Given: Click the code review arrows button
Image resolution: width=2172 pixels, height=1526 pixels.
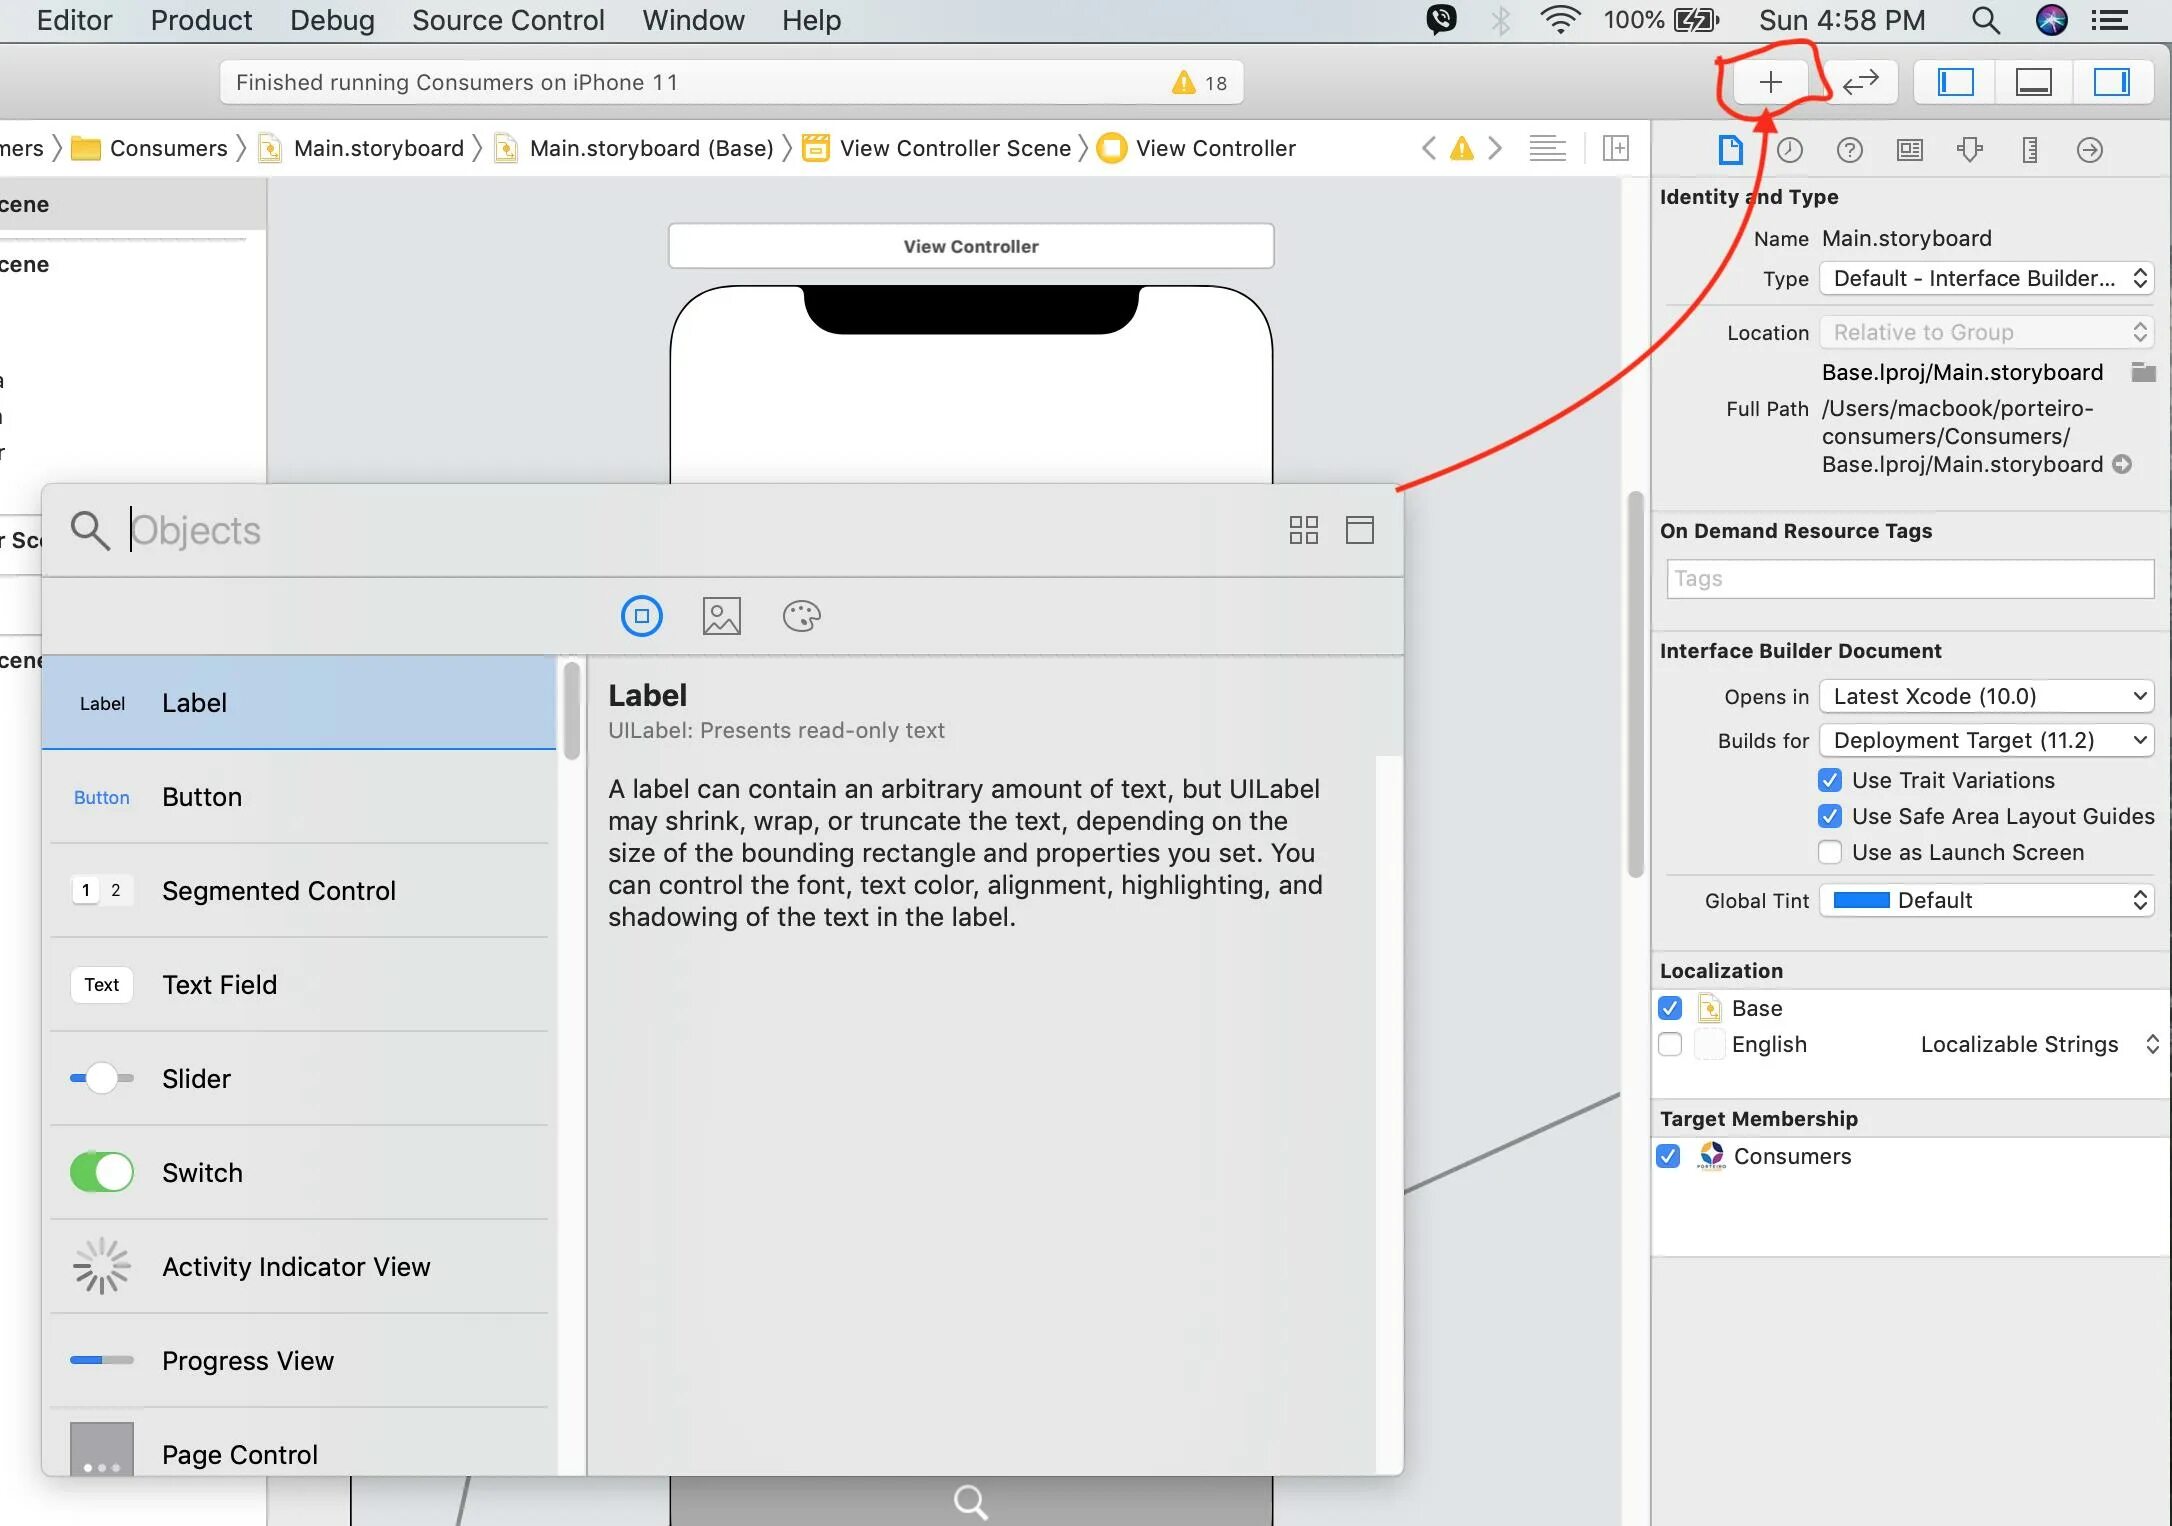Looking at the screenshot, I should coord(1860,82).
